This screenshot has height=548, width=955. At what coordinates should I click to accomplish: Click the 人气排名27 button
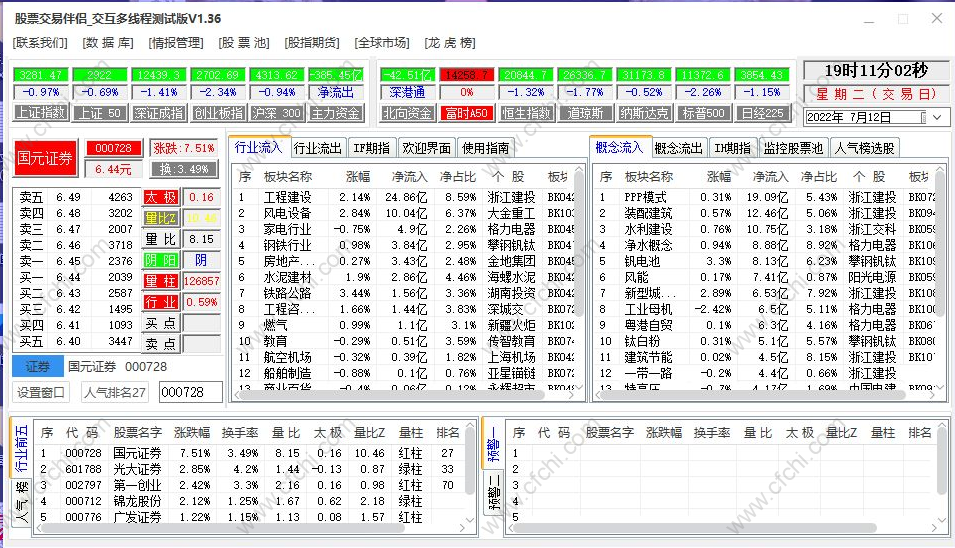(x=115, y=393)
